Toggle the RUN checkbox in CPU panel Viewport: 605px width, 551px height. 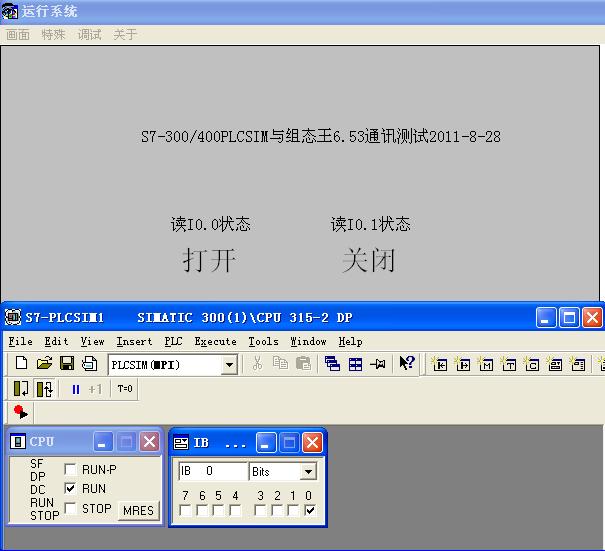70,488
